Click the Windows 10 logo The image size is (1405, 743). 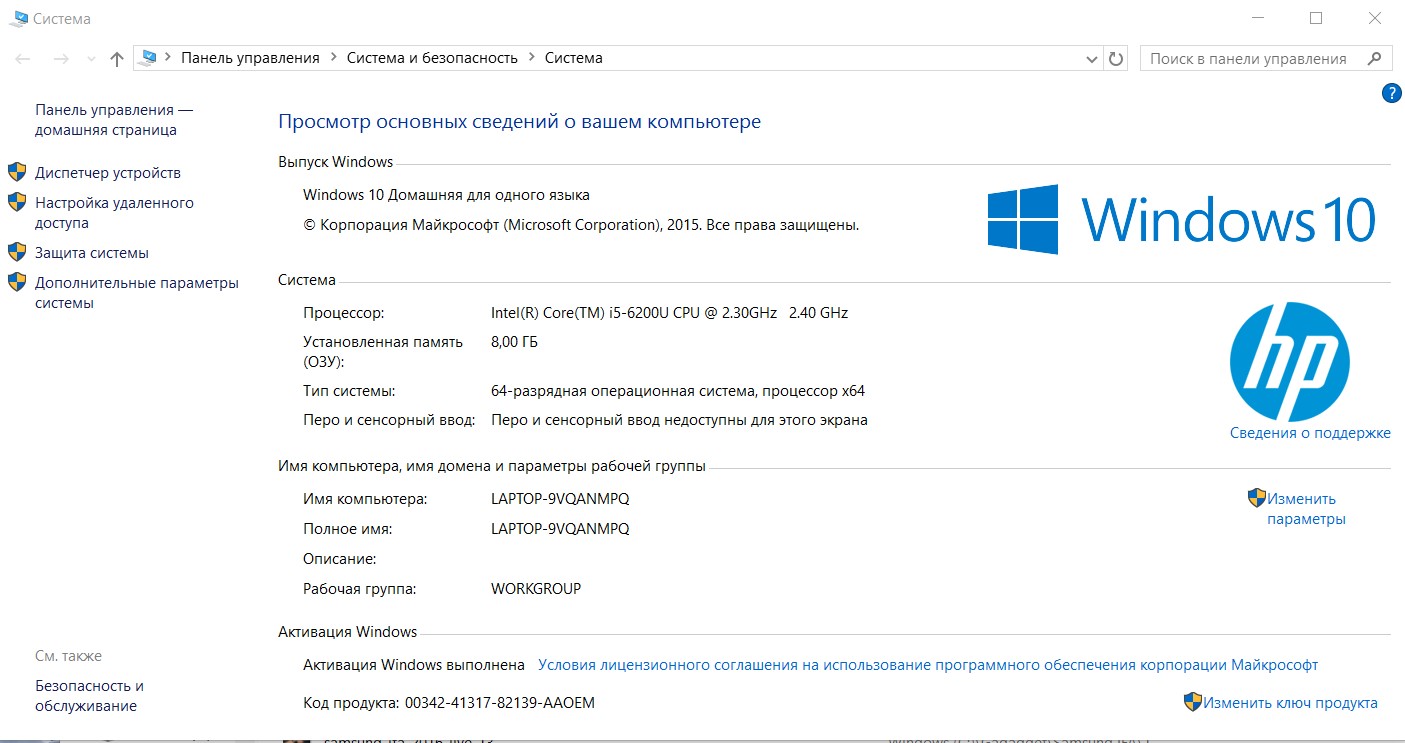tap(1181, 219)
